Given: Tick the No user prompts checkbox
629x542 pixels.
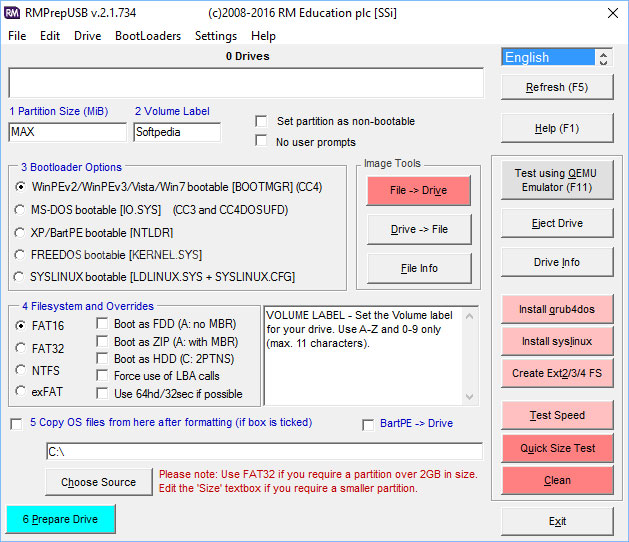Looking at the screenshot, I should point(262,142).
